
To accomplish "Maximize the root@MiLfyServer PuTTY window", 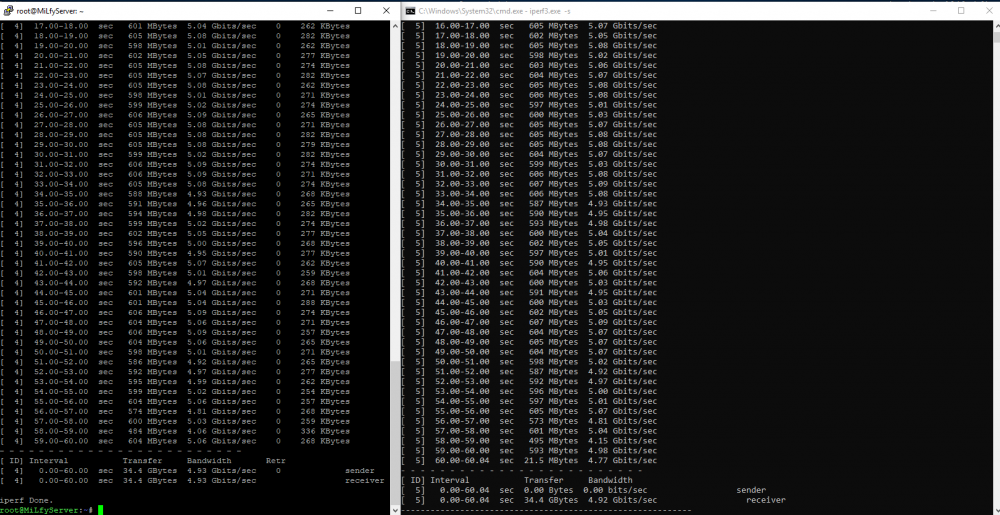I will pos(358,10).
